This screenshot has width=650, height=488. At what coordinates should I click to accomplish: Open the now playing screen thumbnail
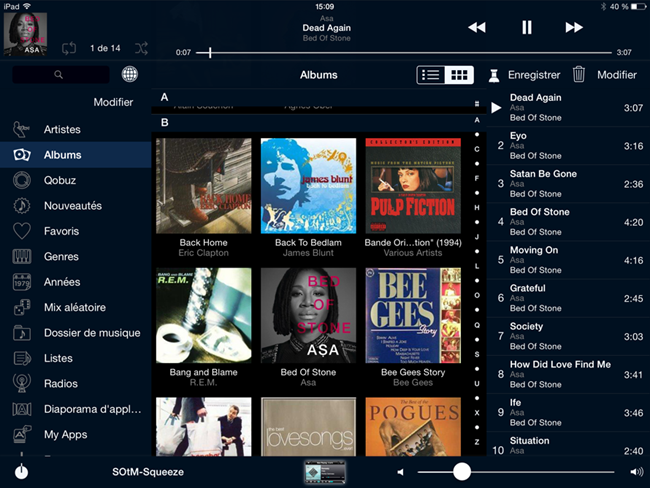point(325,472)
